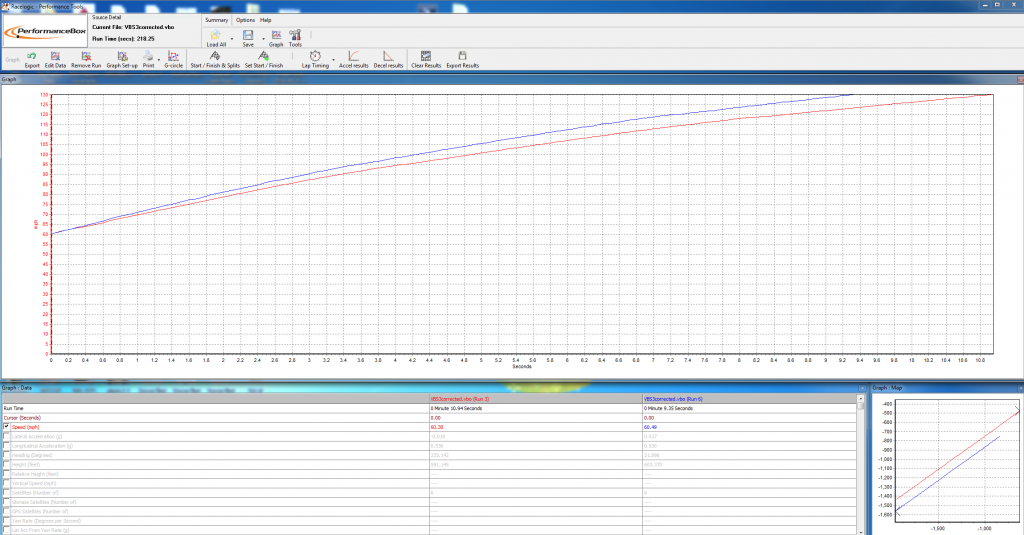Open the Tools icon

[x=295, y=35]
